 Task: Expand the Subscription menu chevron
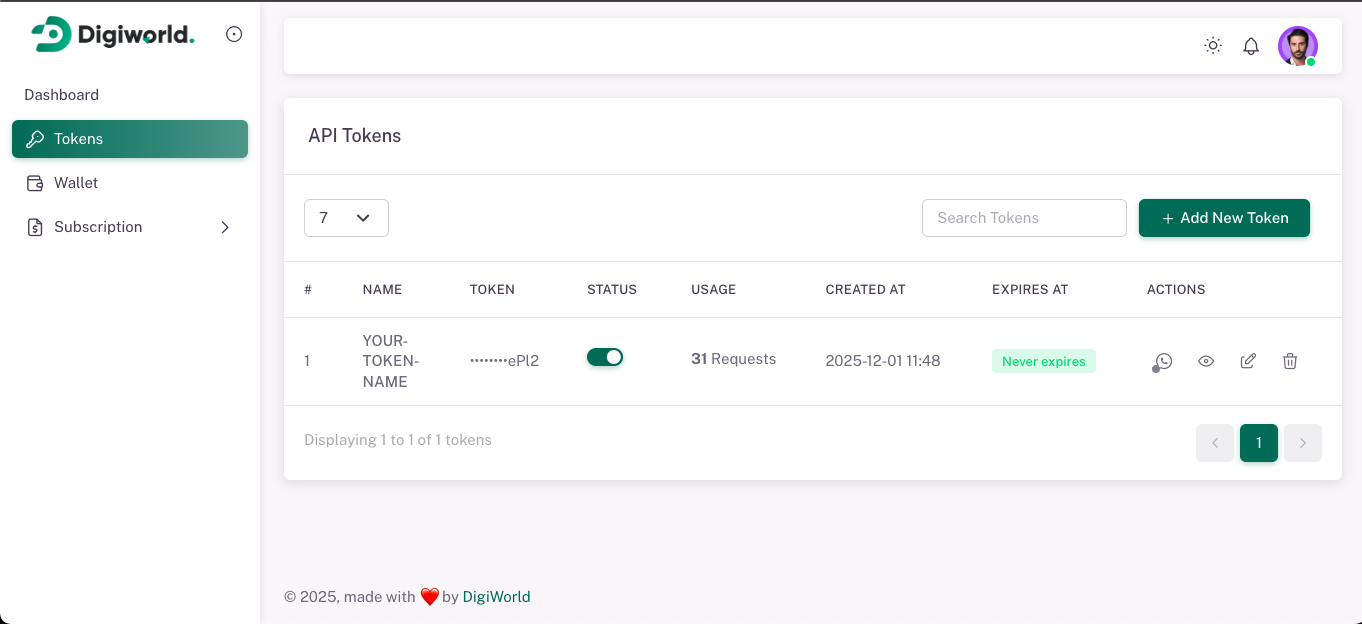tap(225, 227)
